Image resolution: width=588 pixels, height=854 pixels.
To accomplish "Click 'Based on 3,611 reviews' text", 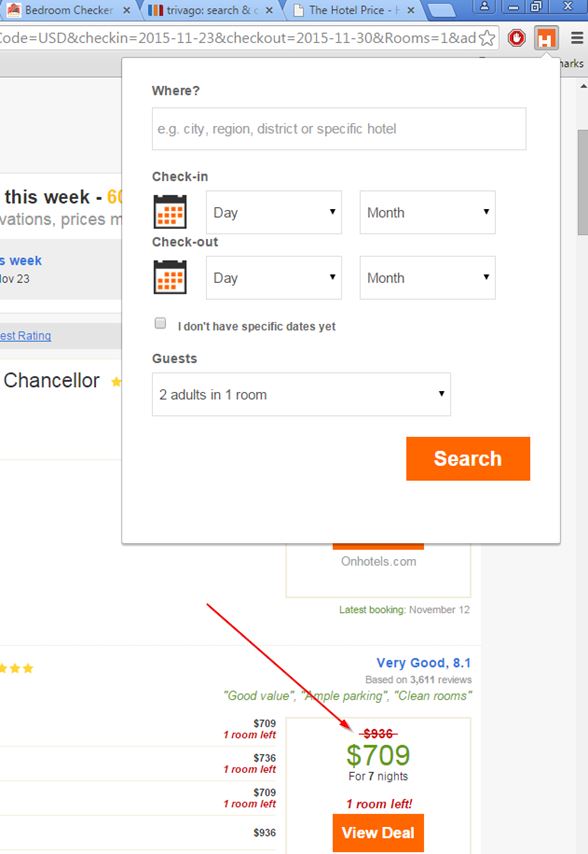I will coord(418,680).
